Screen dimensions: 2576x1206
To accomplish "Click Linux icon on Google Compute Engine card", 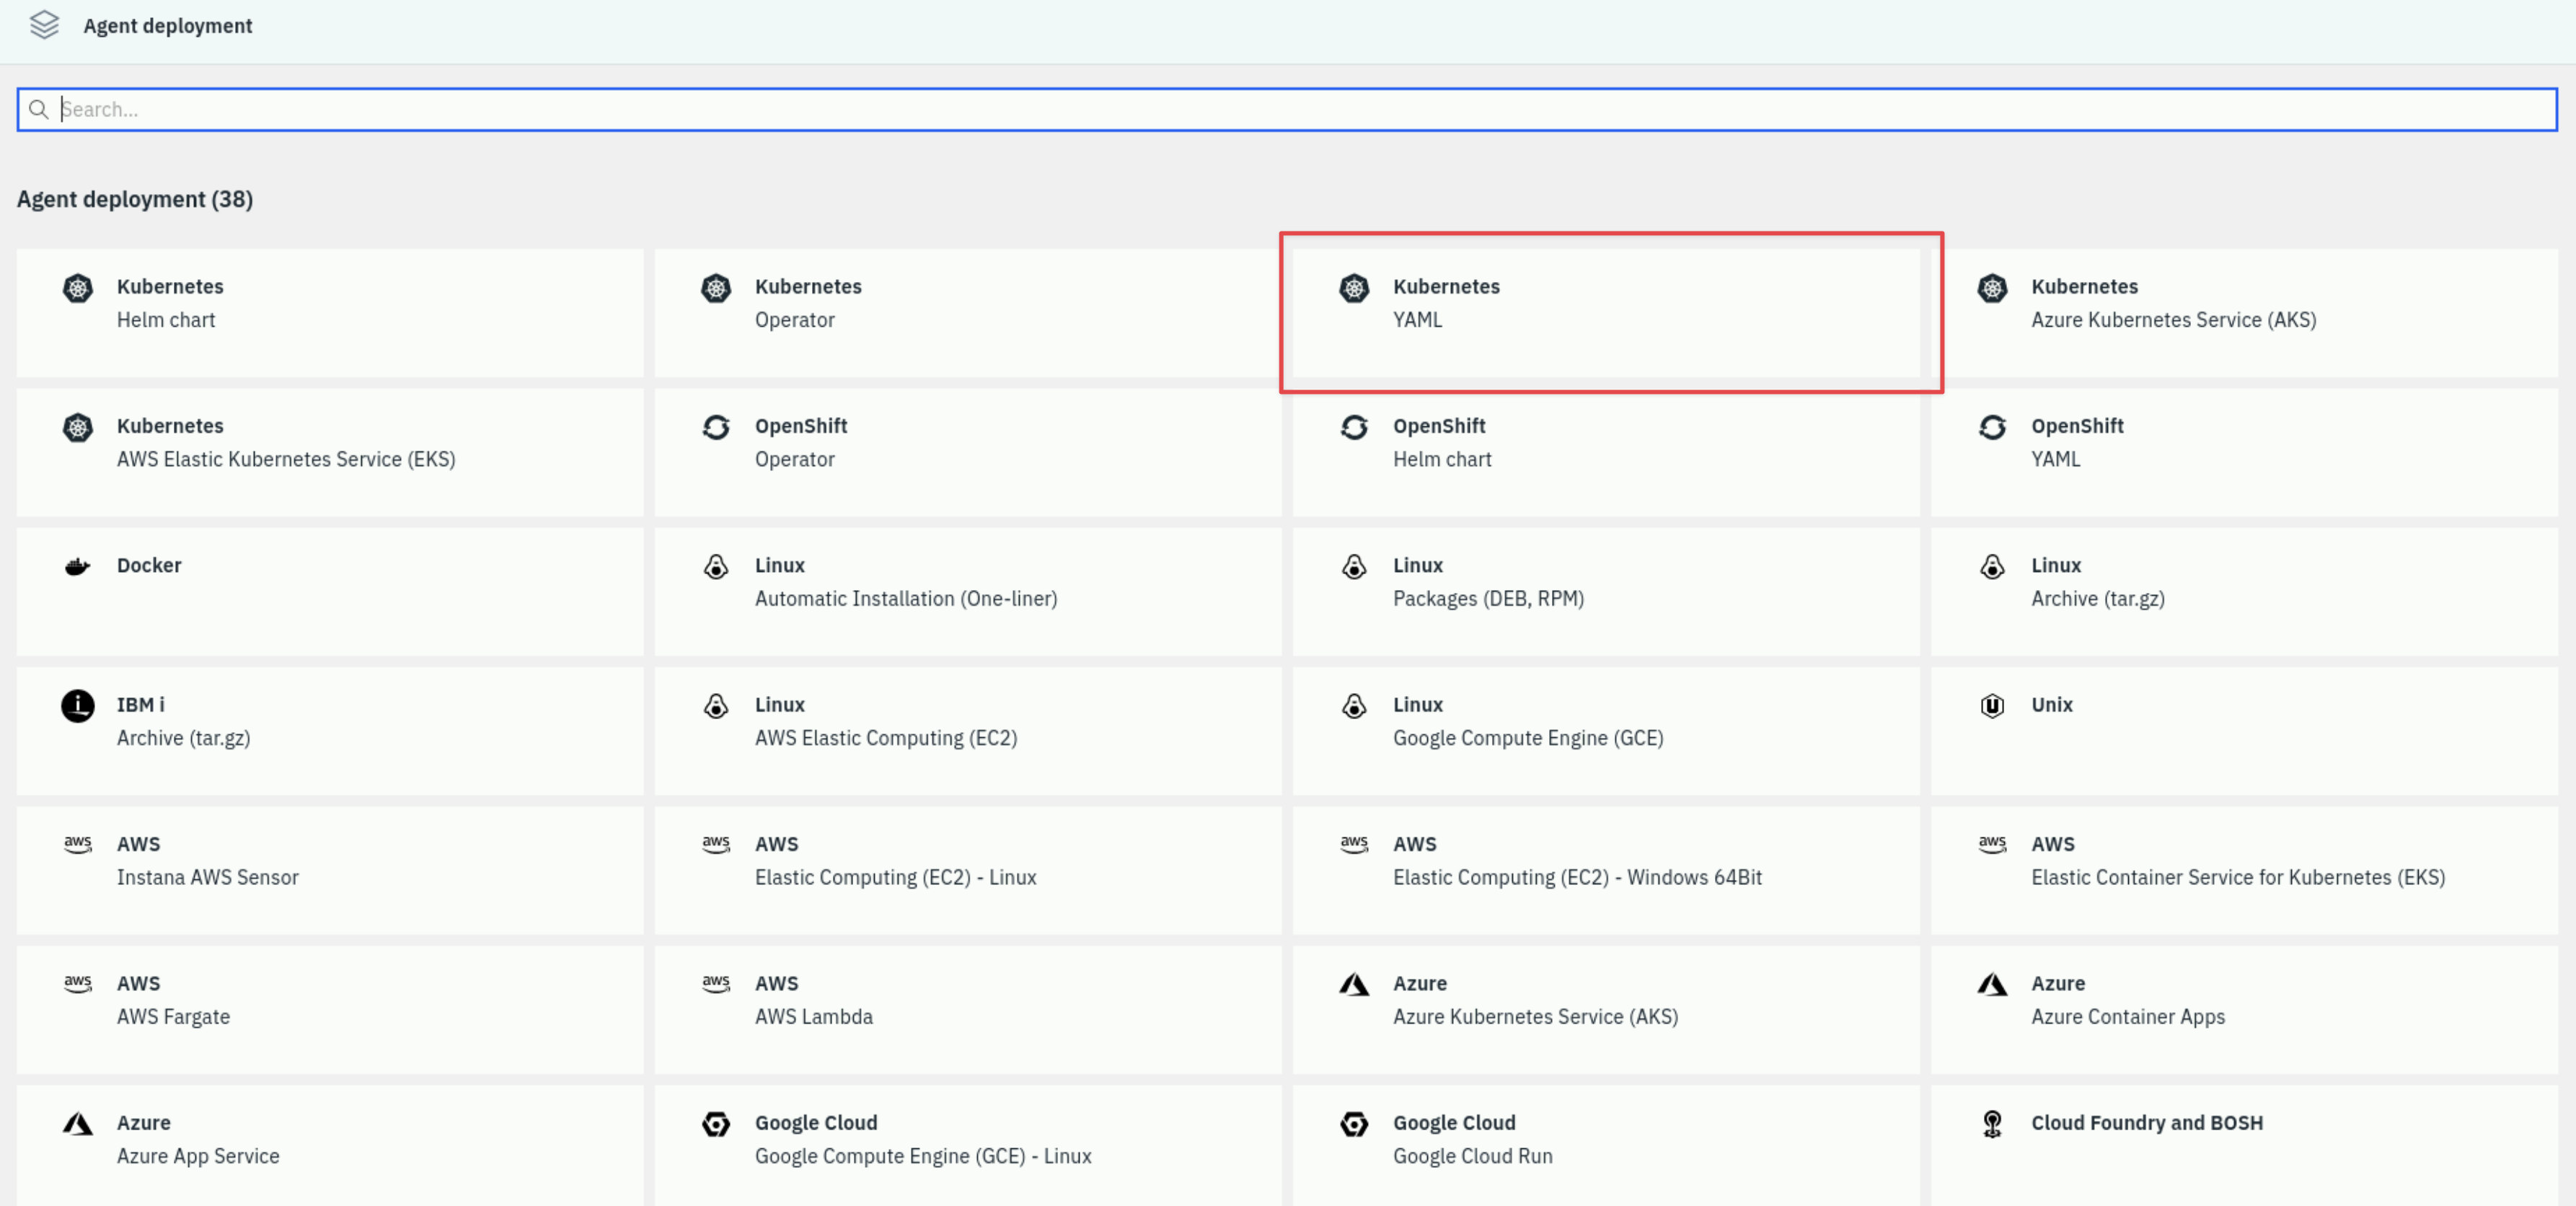I will coord(1354,706).
